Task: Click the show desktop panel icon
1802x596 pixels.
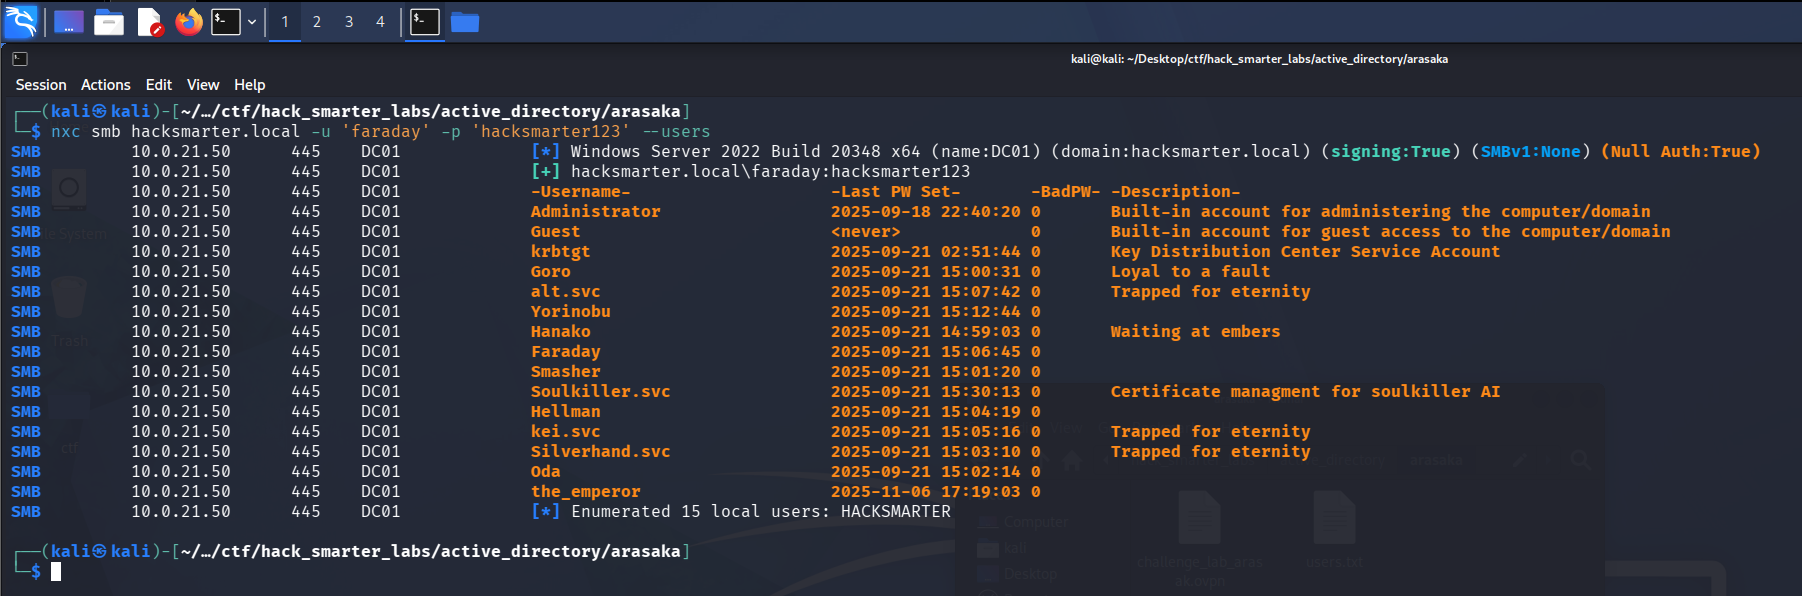Action: (68, 21)
